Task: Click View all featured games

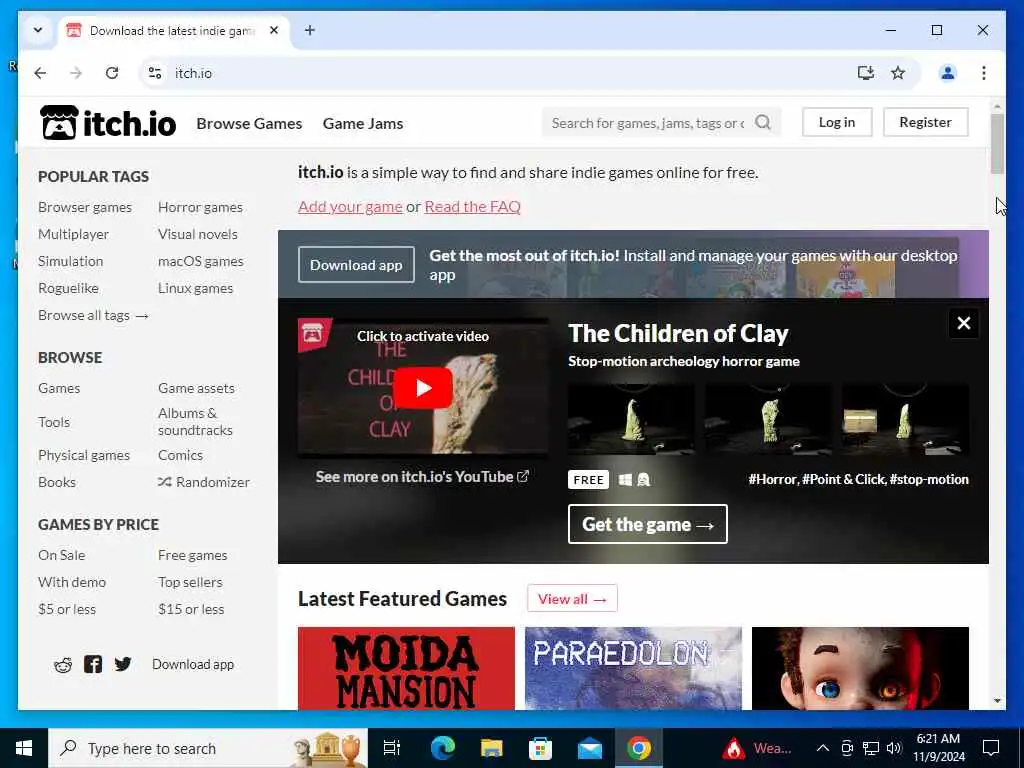Action: coord(572,598)
